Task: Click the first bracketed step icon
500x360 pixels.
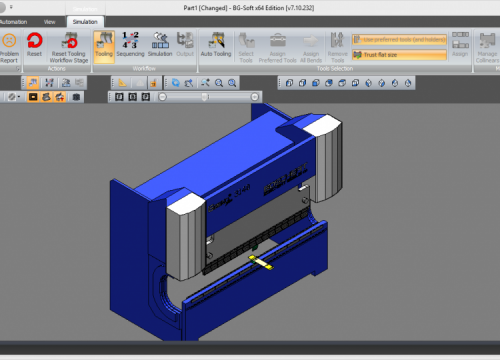Action: pos(119,97)
